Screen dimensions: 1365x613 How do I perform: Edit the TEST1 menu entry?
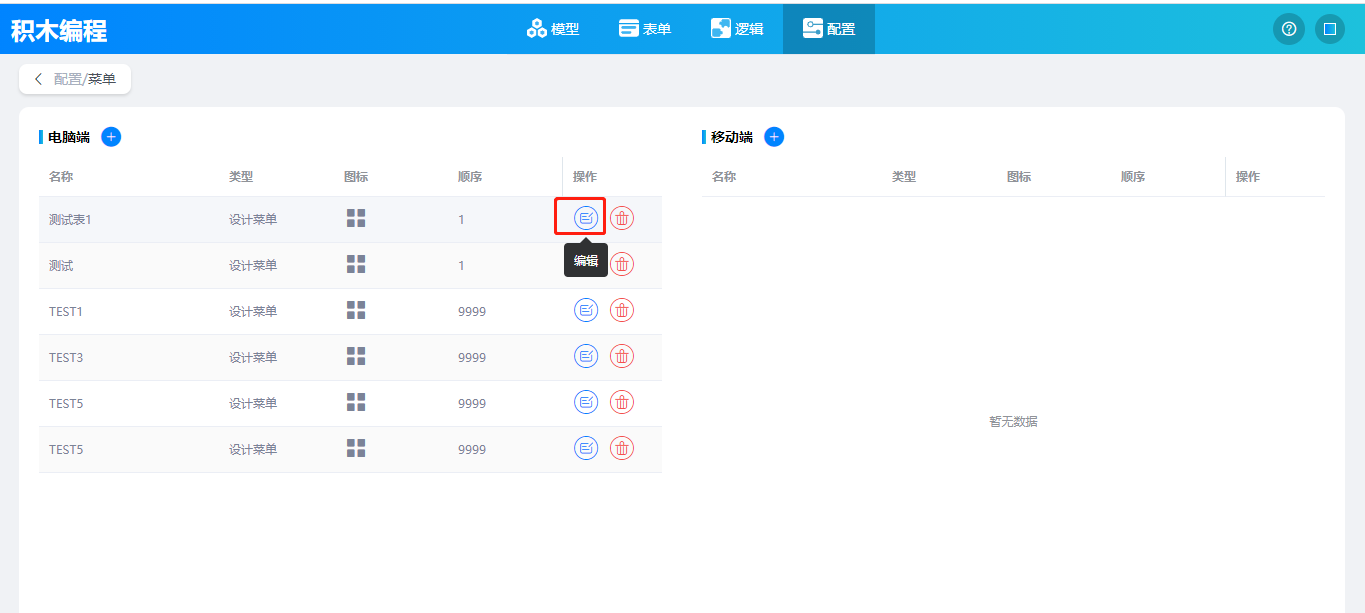click(586, 310)
